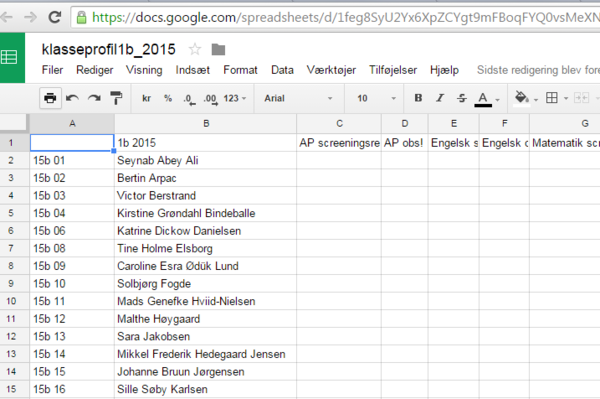
Task: Open the borders menu
Action: click(552, 98)
